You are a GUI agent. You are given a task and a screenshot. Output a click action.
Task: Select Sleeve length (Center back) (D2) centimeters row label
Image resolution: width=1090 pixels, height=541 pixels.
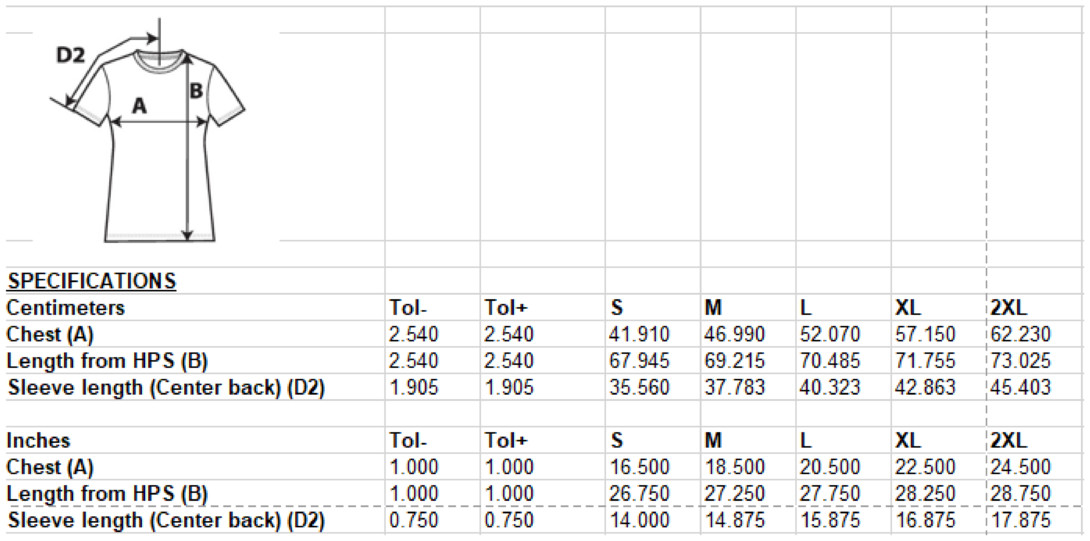coord(165,387)
